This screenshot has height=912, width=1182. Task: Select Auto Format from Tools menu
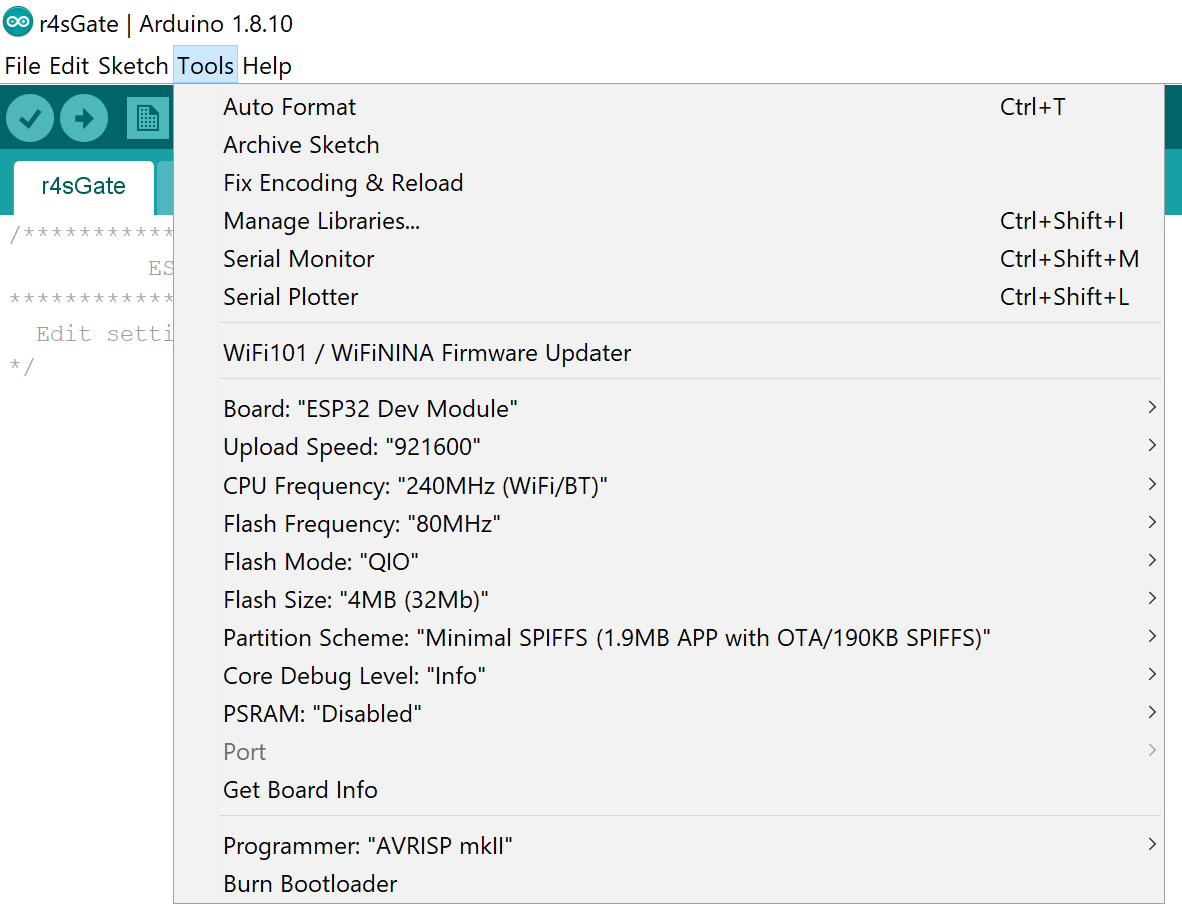tap(290, 107)
